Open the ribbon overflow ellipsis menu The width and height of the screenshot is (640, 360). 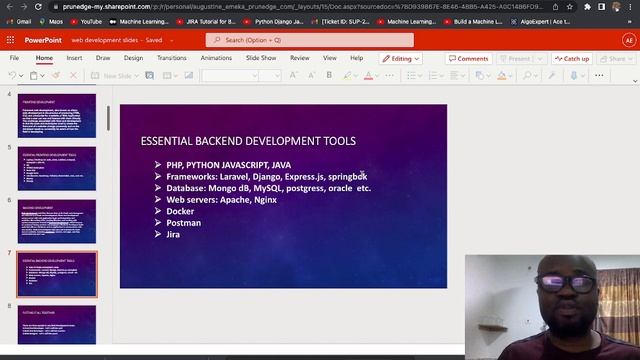point(599,76)
